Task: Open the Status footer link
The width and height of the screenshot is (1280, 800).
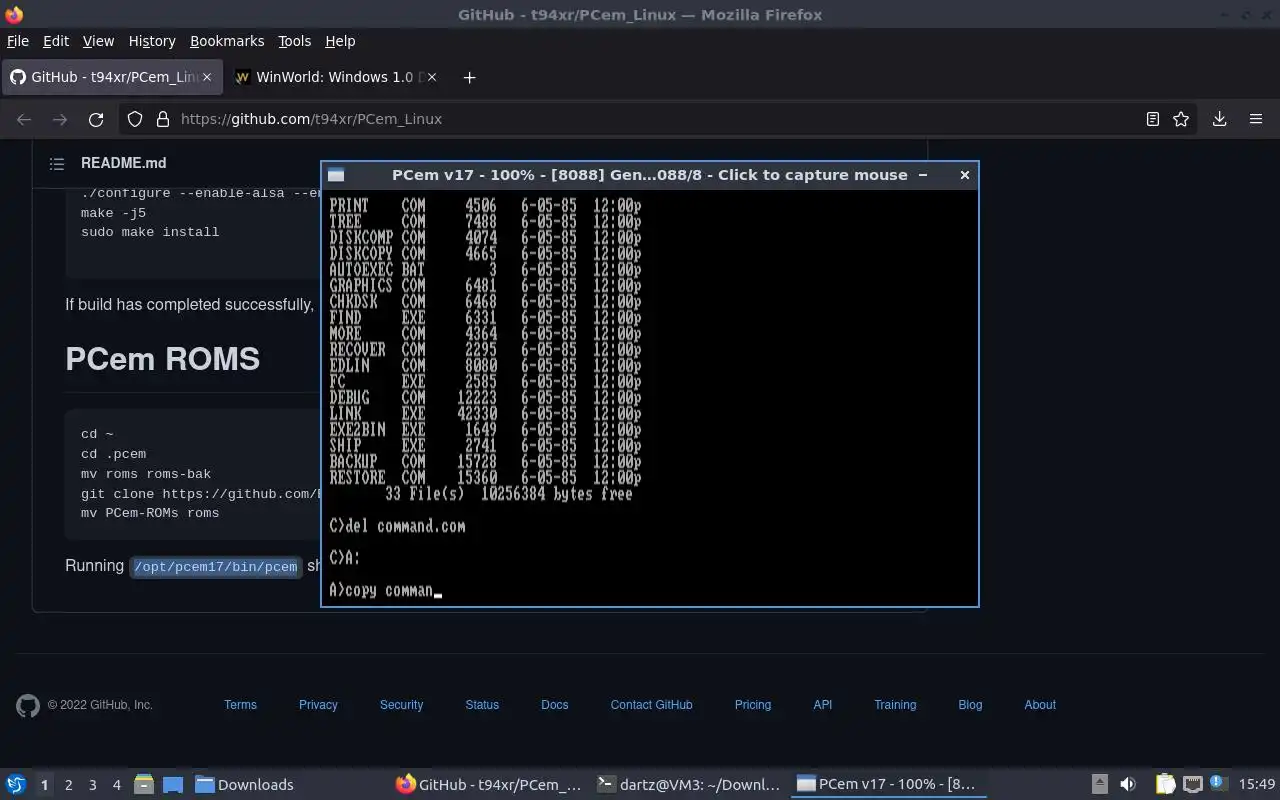Action: (x=482, y=705)
